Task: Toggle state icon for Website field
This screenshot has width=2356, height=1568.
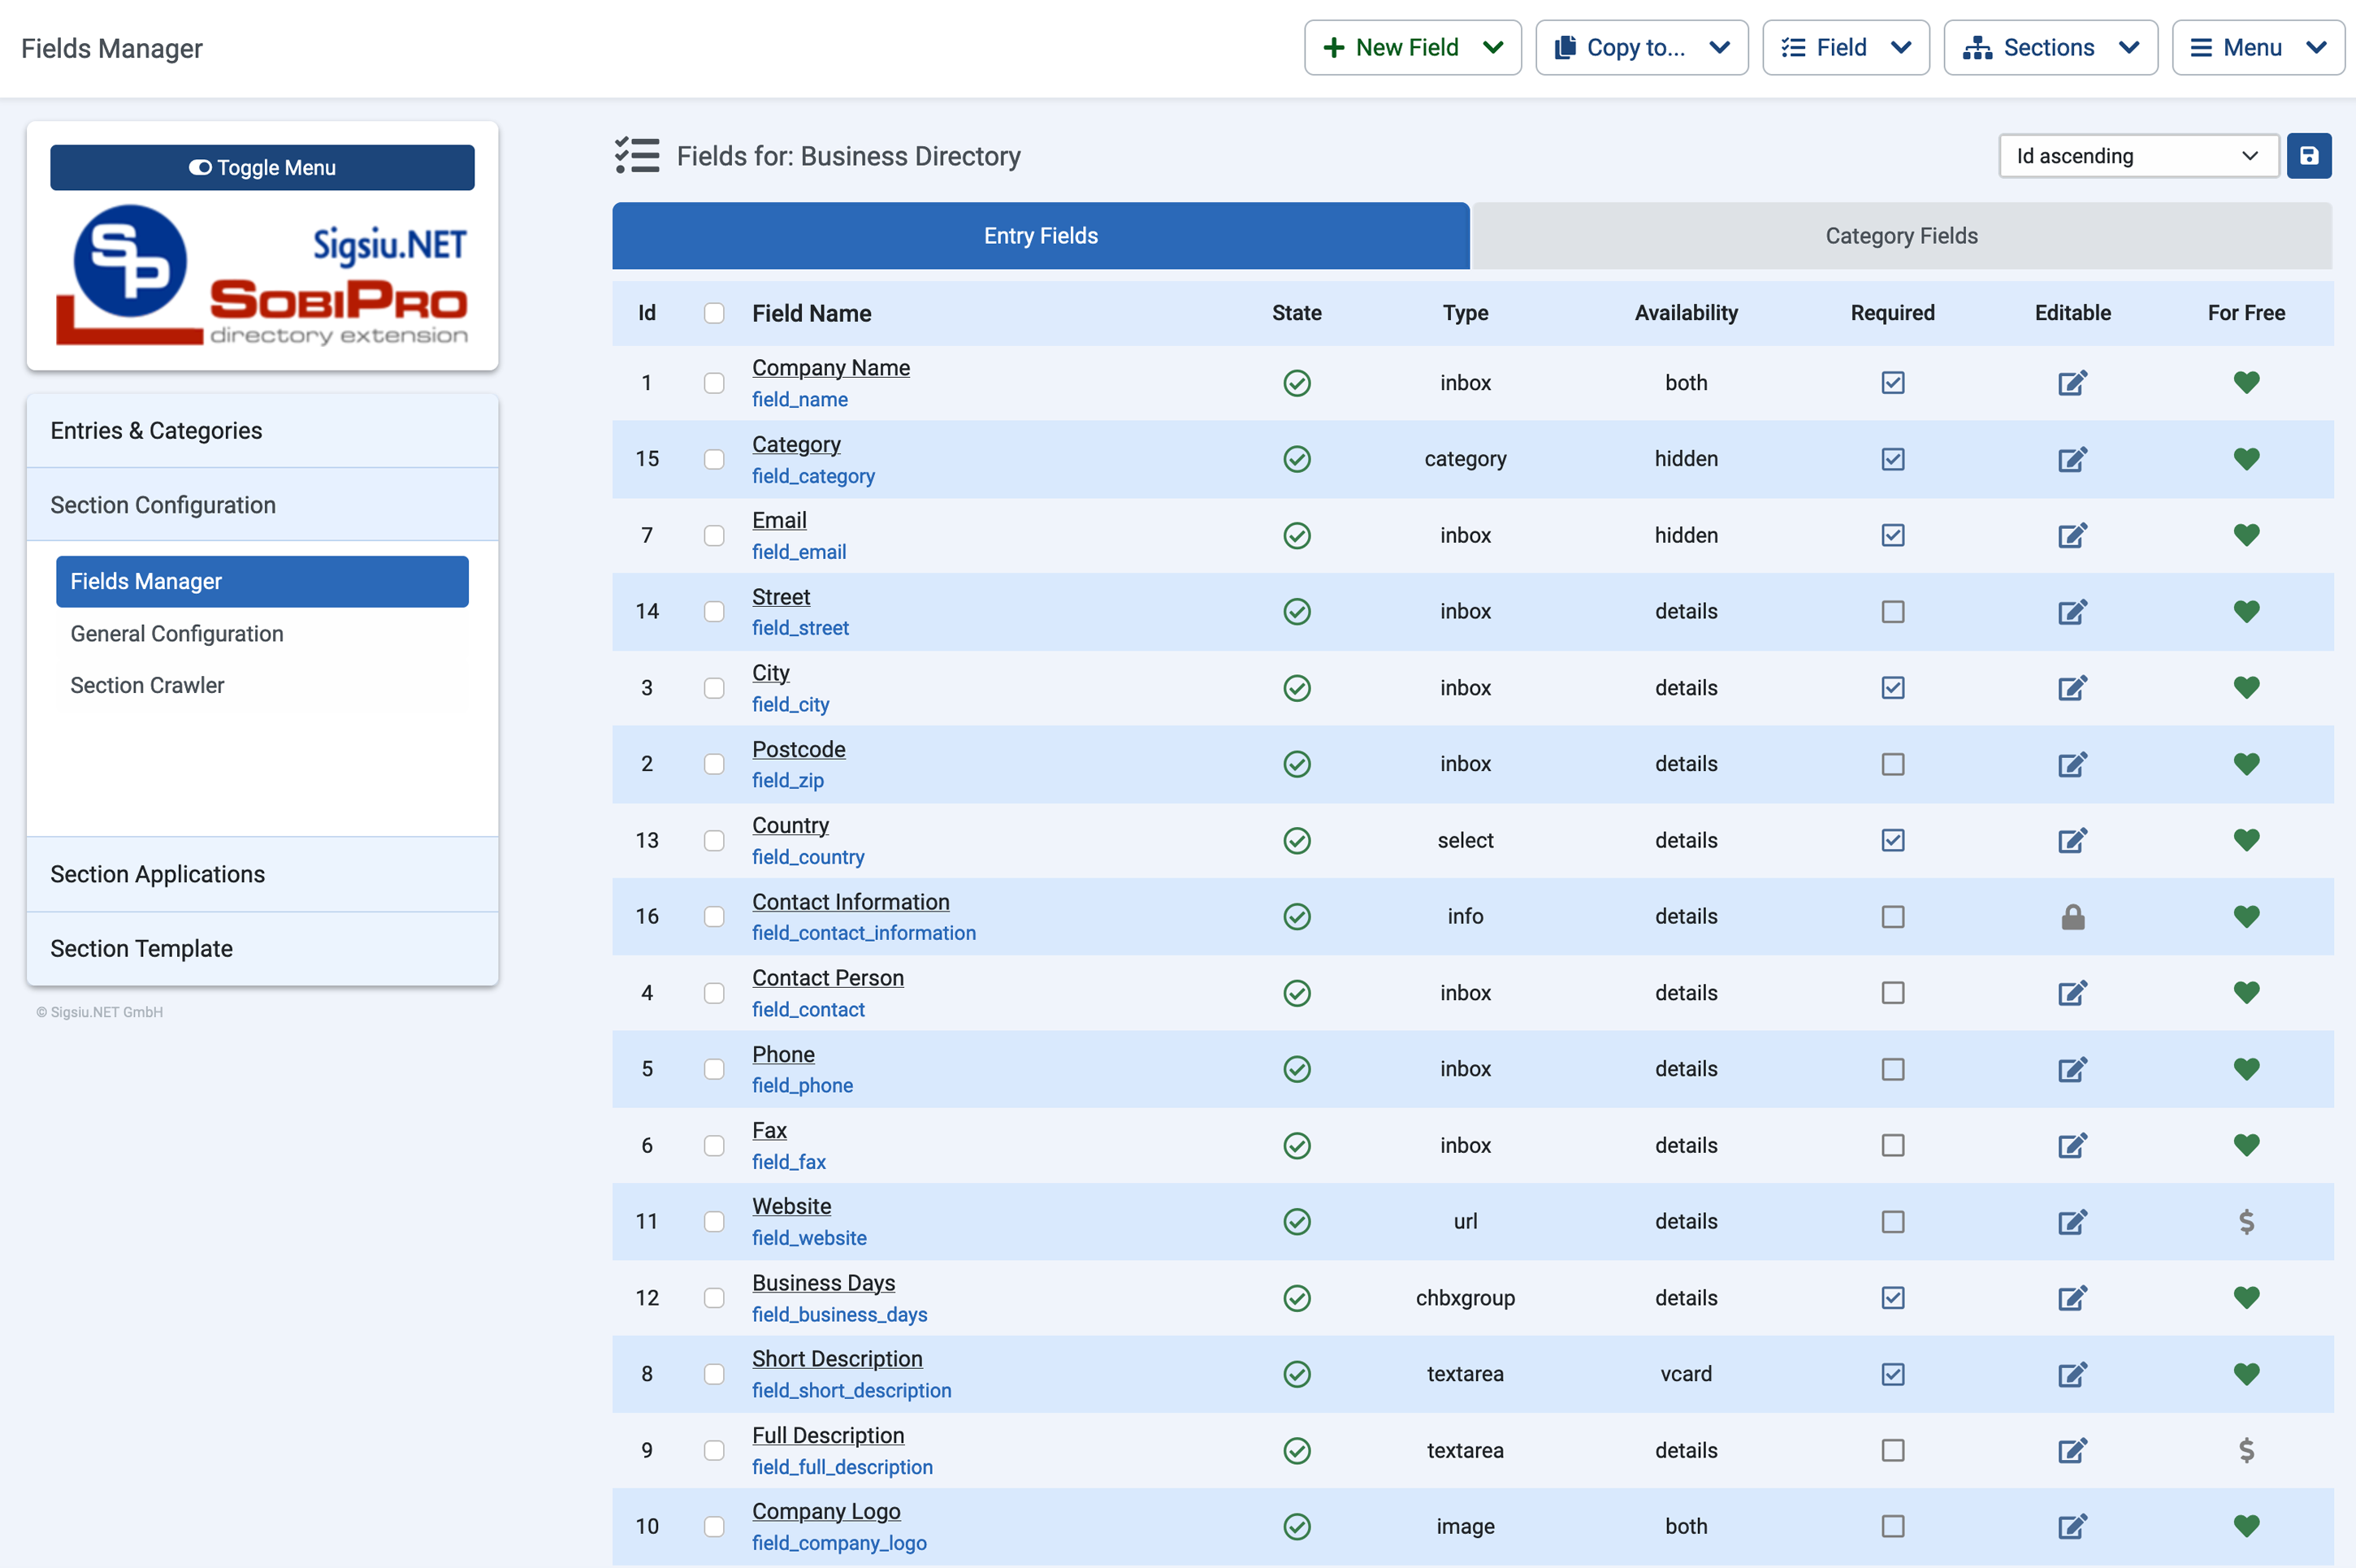Action: 1297,1221
